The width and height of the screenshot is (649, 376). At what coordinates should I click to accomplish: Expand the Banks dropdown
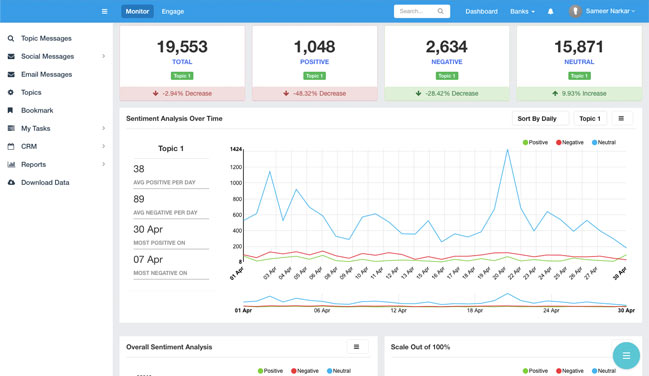click(x=522, y=11)
